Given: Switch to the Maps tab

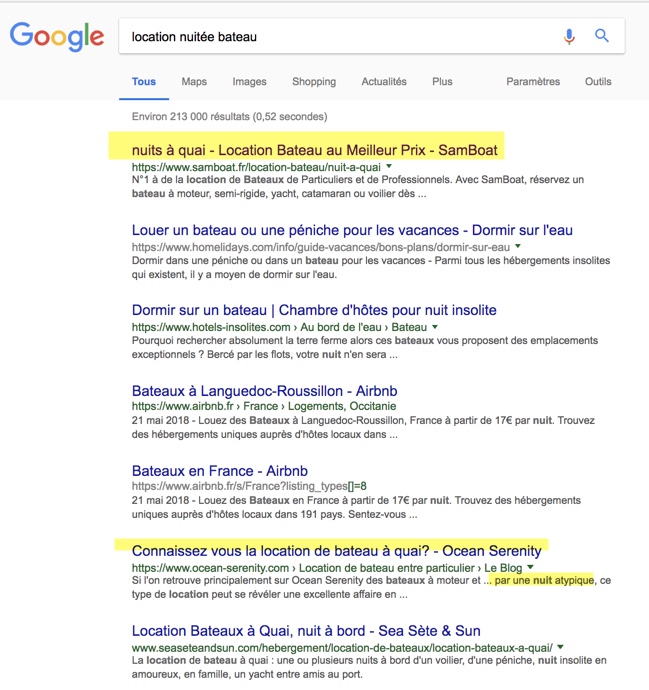Looking at the screenshot, I should click(x=194, y=82).
